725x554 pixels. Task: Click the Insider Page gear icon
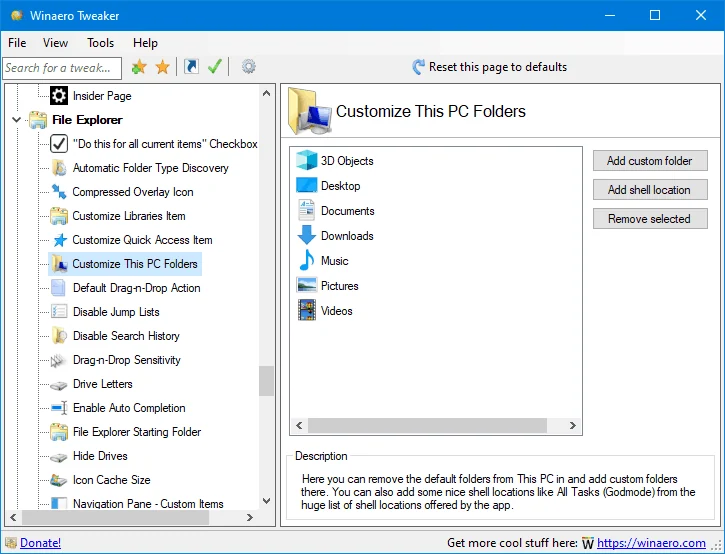59,96
